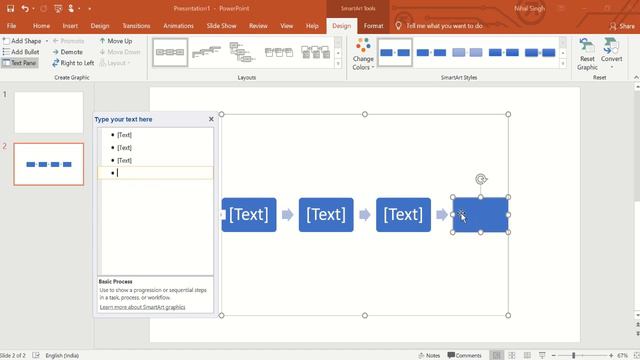Open the Animations tab

coord(178,26)
